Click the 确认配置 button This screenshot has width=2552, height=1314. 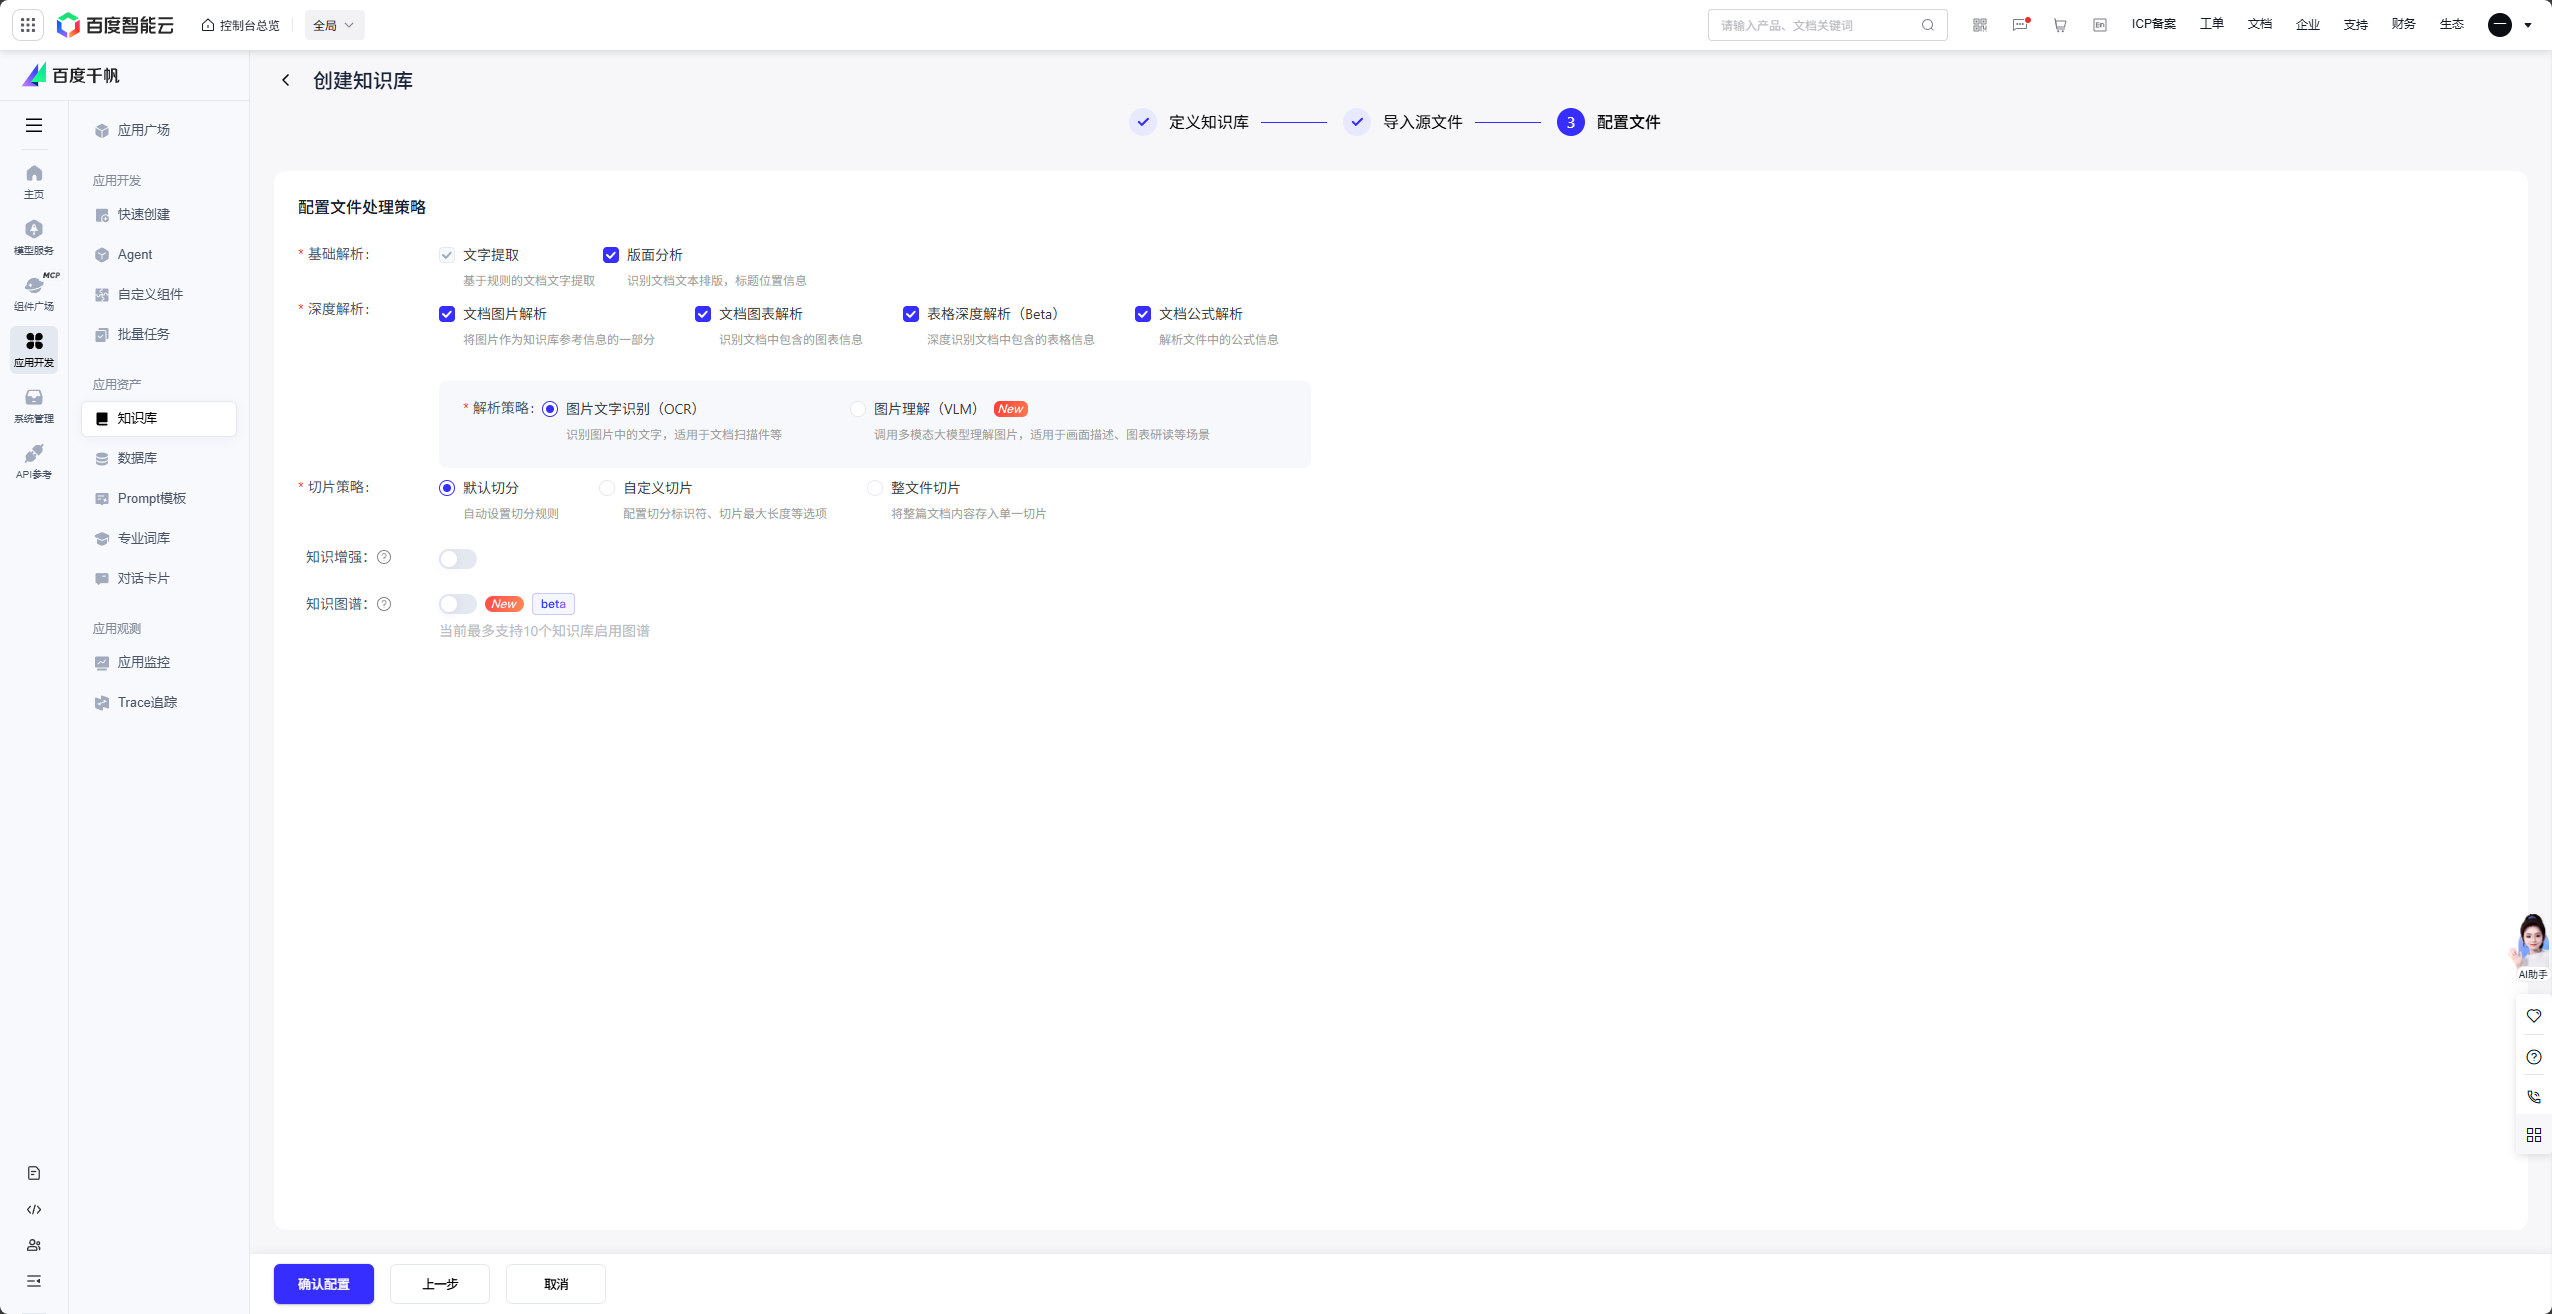[323, 1284]
